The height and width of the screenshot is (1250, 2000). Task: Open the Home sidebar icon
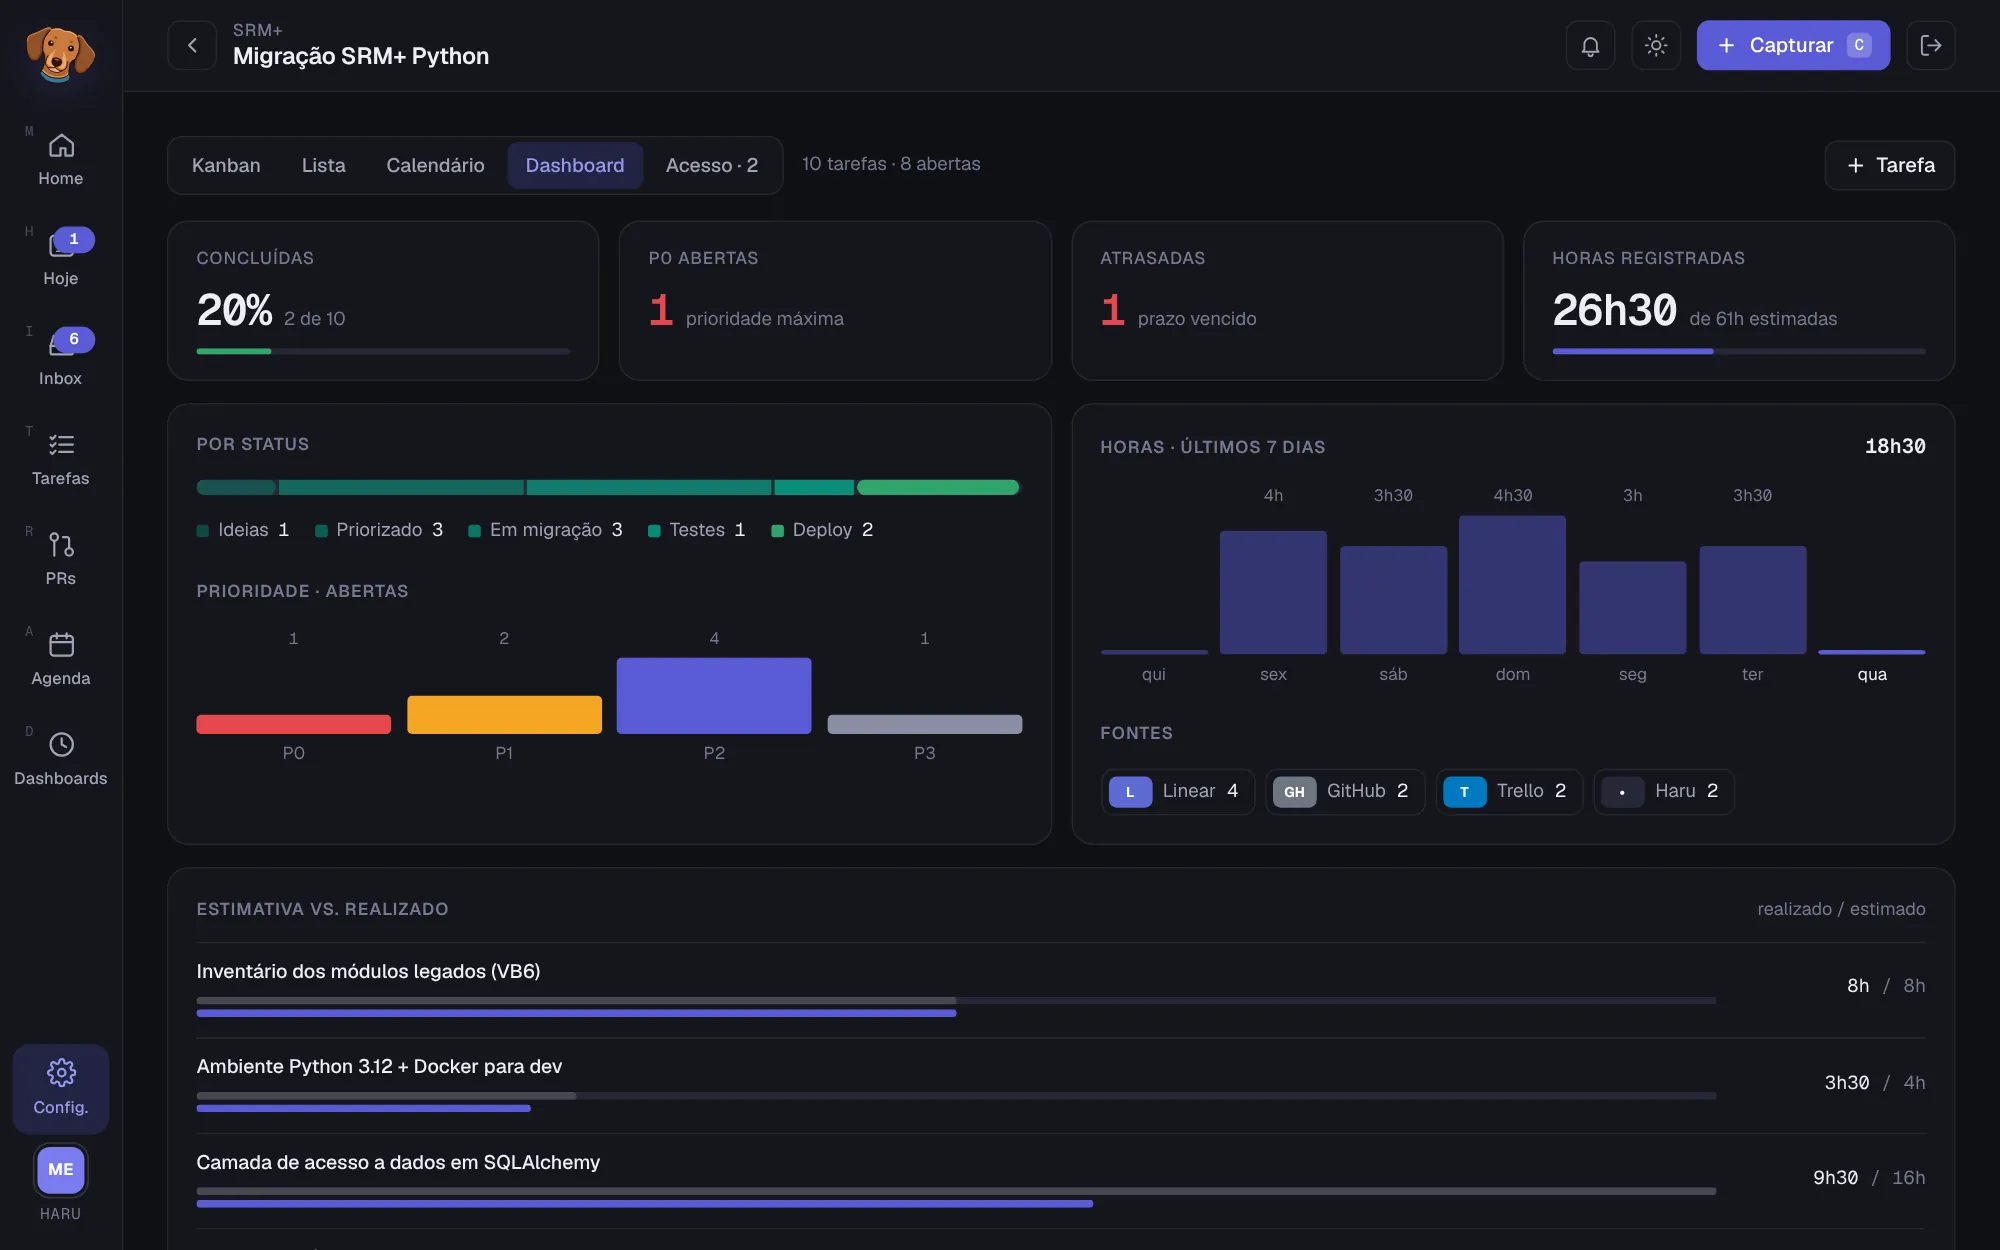coord(61,160)
